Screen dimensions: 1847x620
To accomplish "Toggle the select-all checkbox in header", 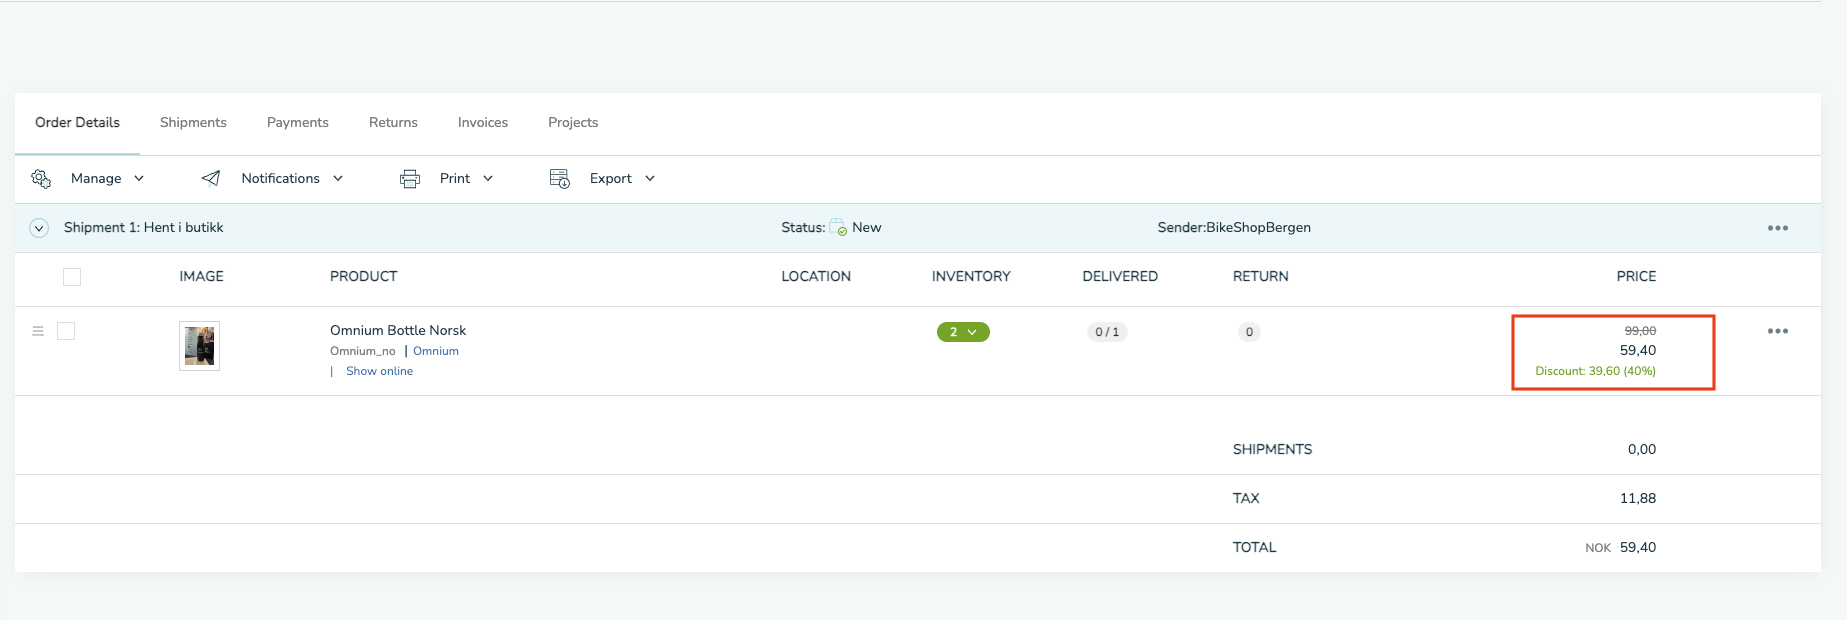I will pyautogui.click(x=72, y=277).
